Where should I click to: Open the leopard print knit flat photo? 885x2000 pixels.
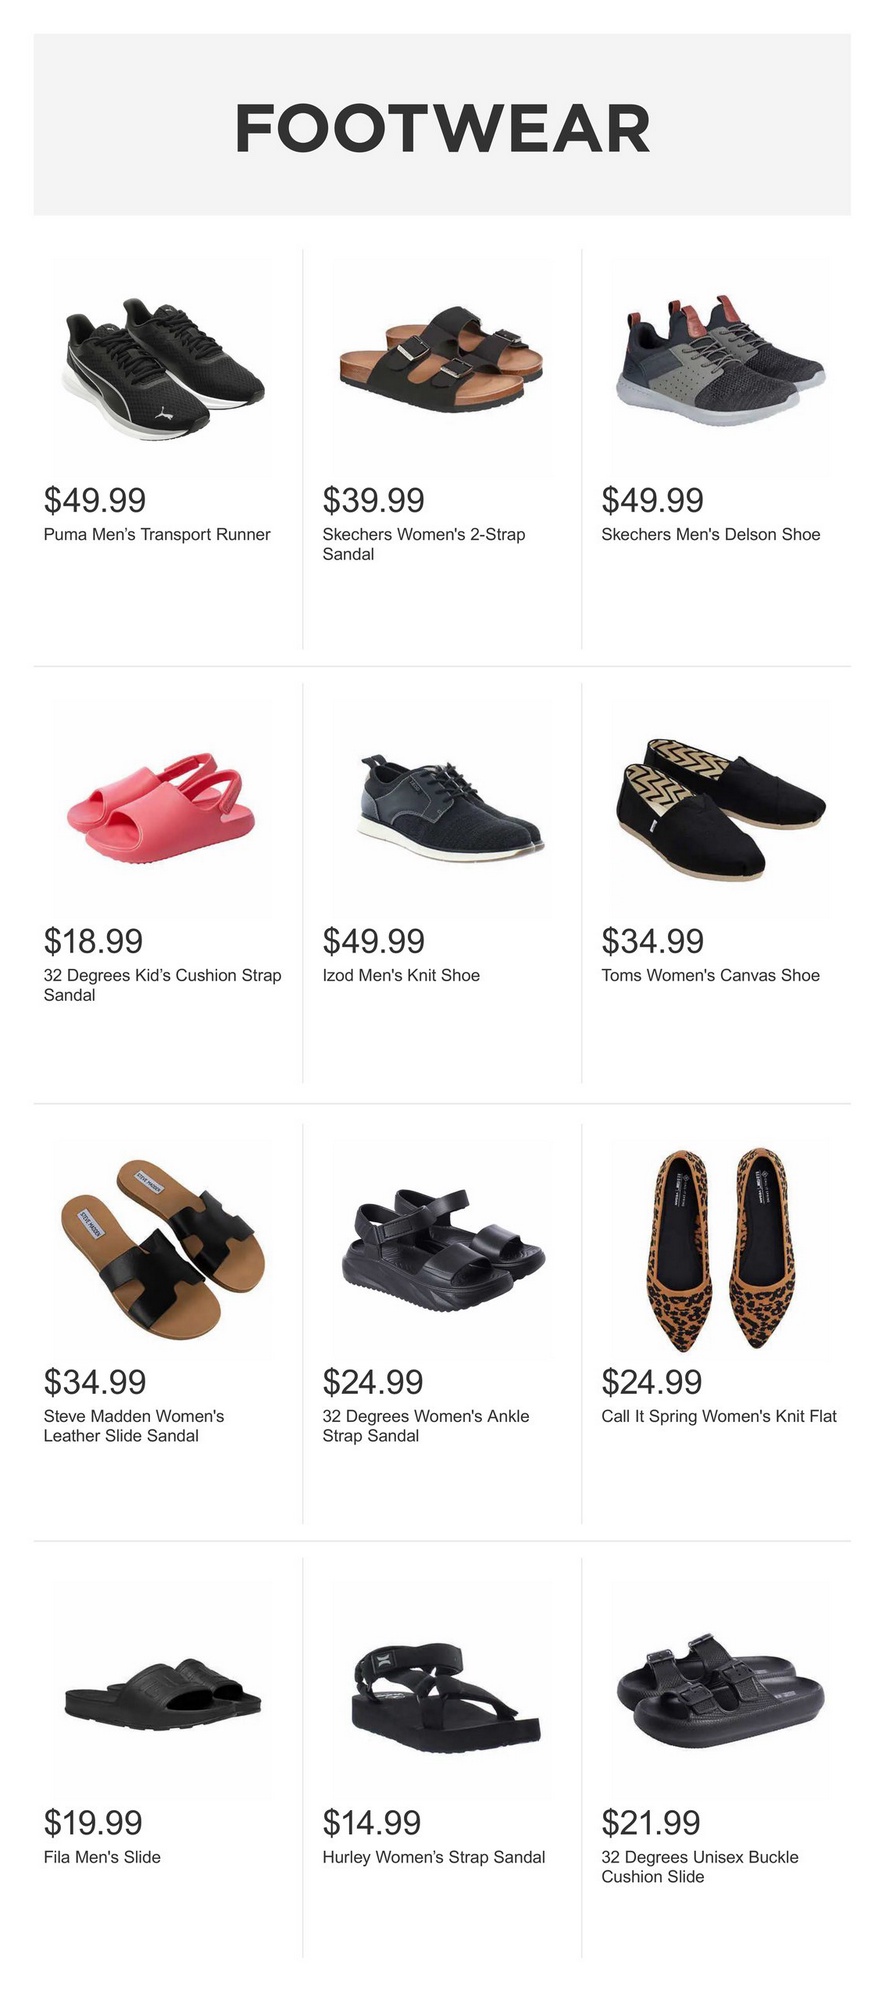(720, 1248)
